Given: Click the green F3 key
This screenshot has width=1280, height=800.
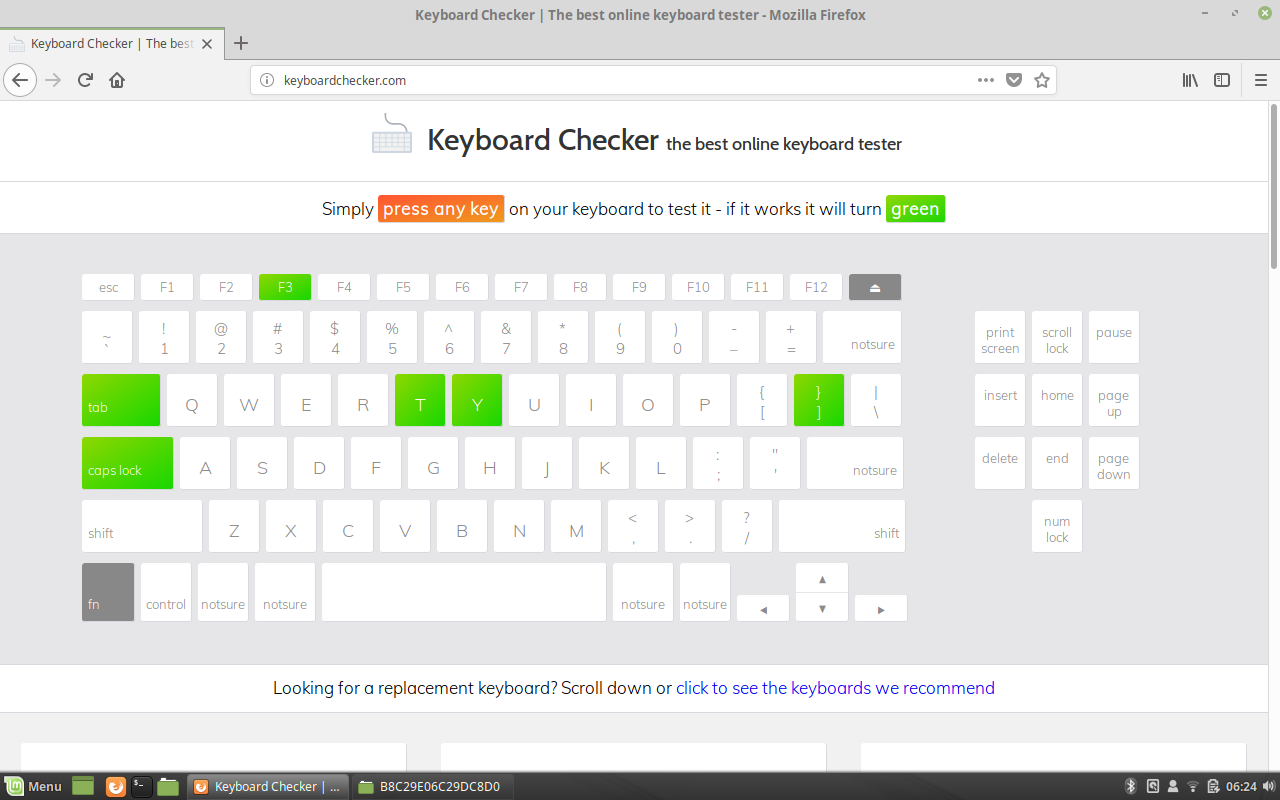Looking at the screenshot, I should (x=285, y=287).
